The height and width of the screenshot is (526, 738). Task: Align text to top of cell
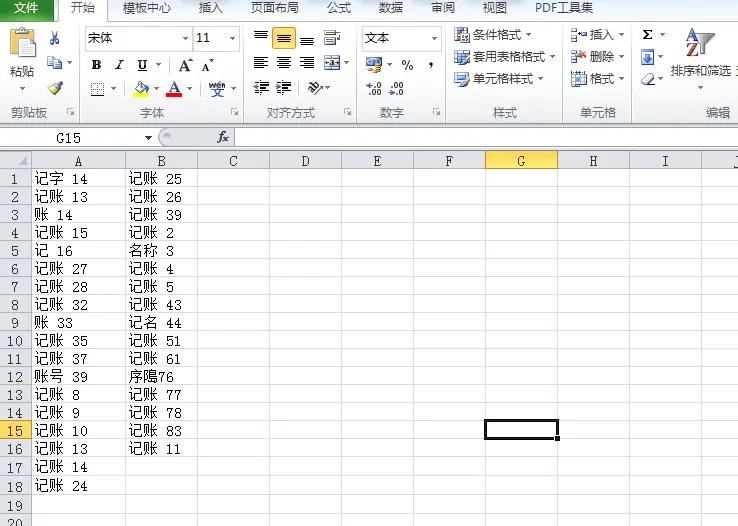261,38
